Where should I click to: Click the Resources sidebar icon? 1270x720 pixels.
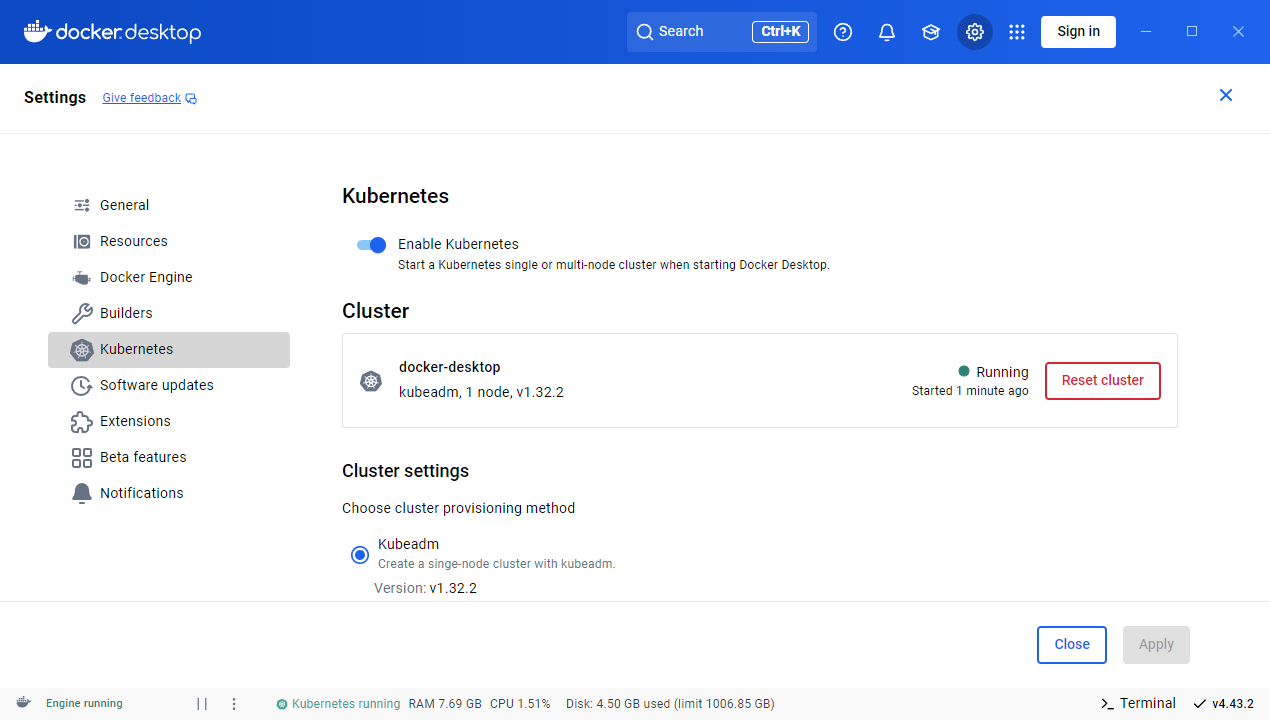(x=82, y=241)
